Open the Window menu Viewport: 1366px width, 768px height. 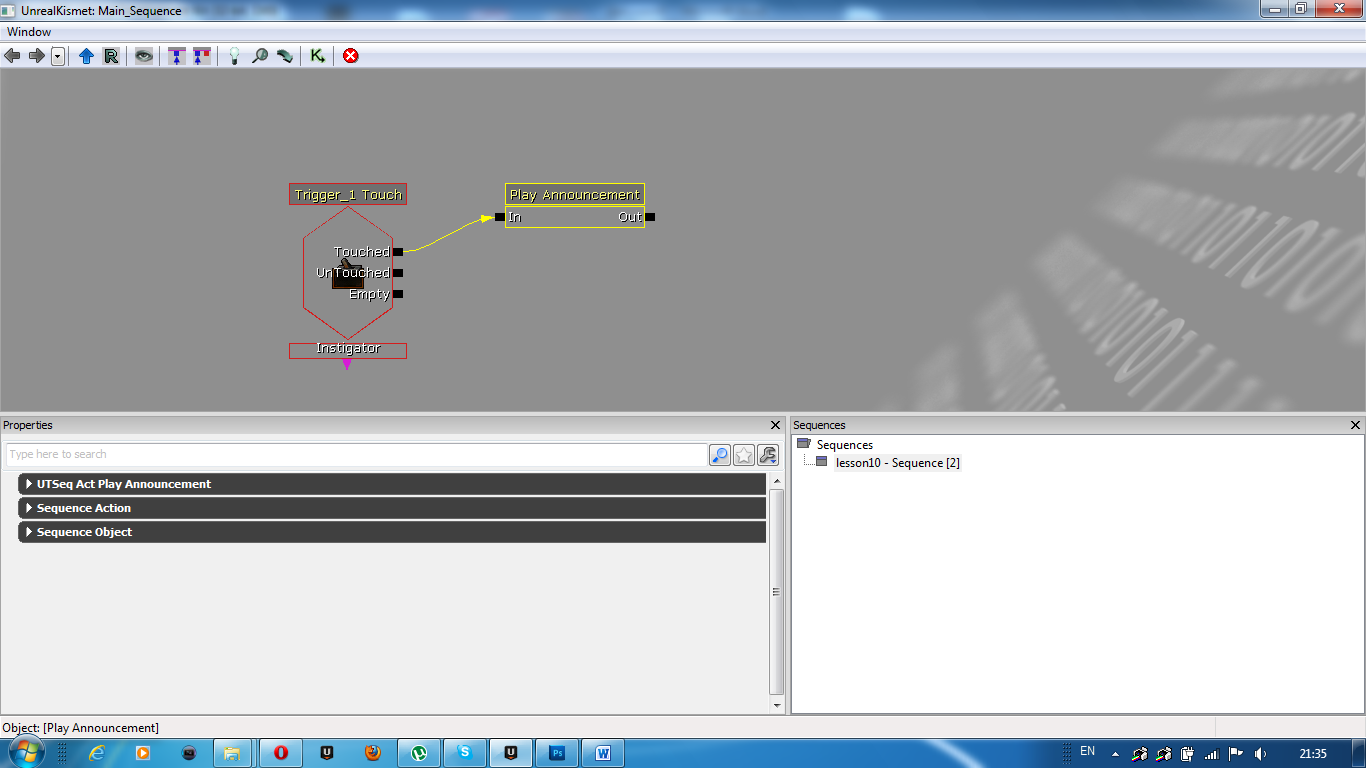click(x=29, y=32)
